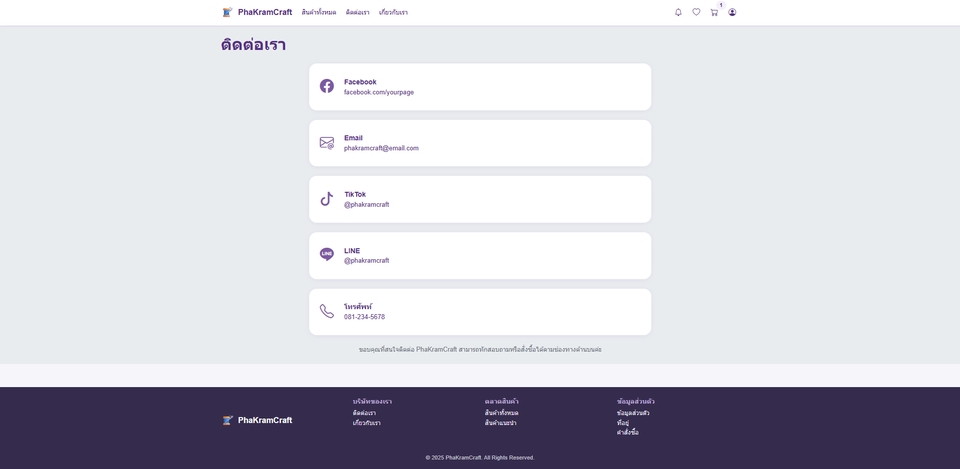The width and height of the screenshot is (960, 469).
Task: Open ข้อมูลส่วนตัว link in footer
Action: [633, 413]
